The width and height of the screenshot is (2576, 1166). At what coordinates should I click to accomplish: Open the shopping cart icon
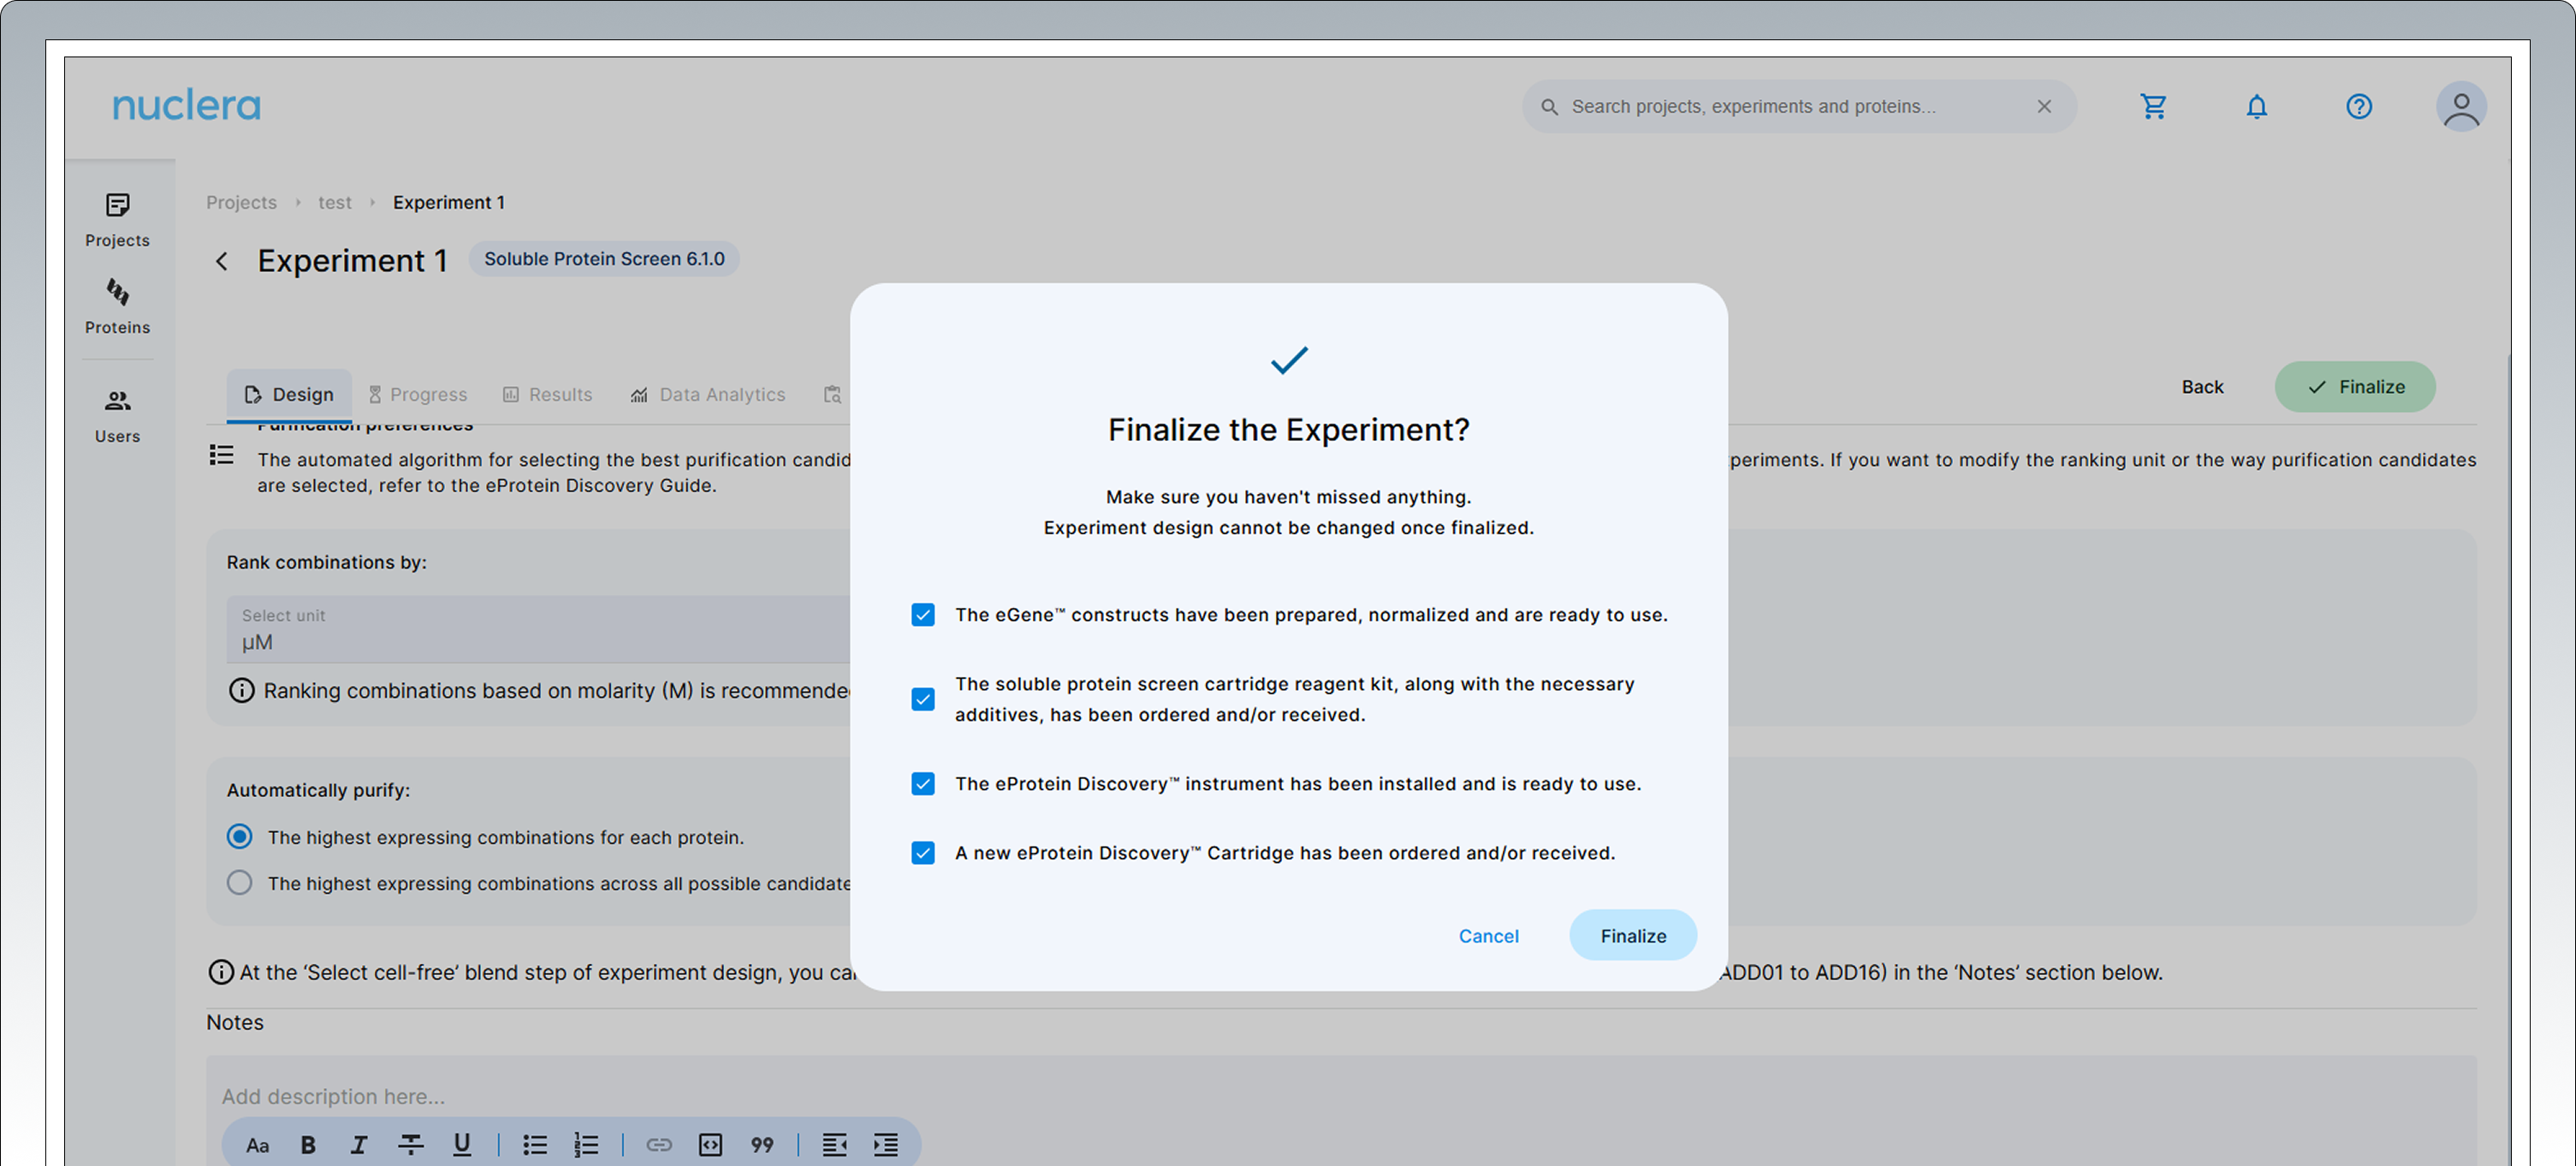pyautogui.click(x=2153, y=106)
